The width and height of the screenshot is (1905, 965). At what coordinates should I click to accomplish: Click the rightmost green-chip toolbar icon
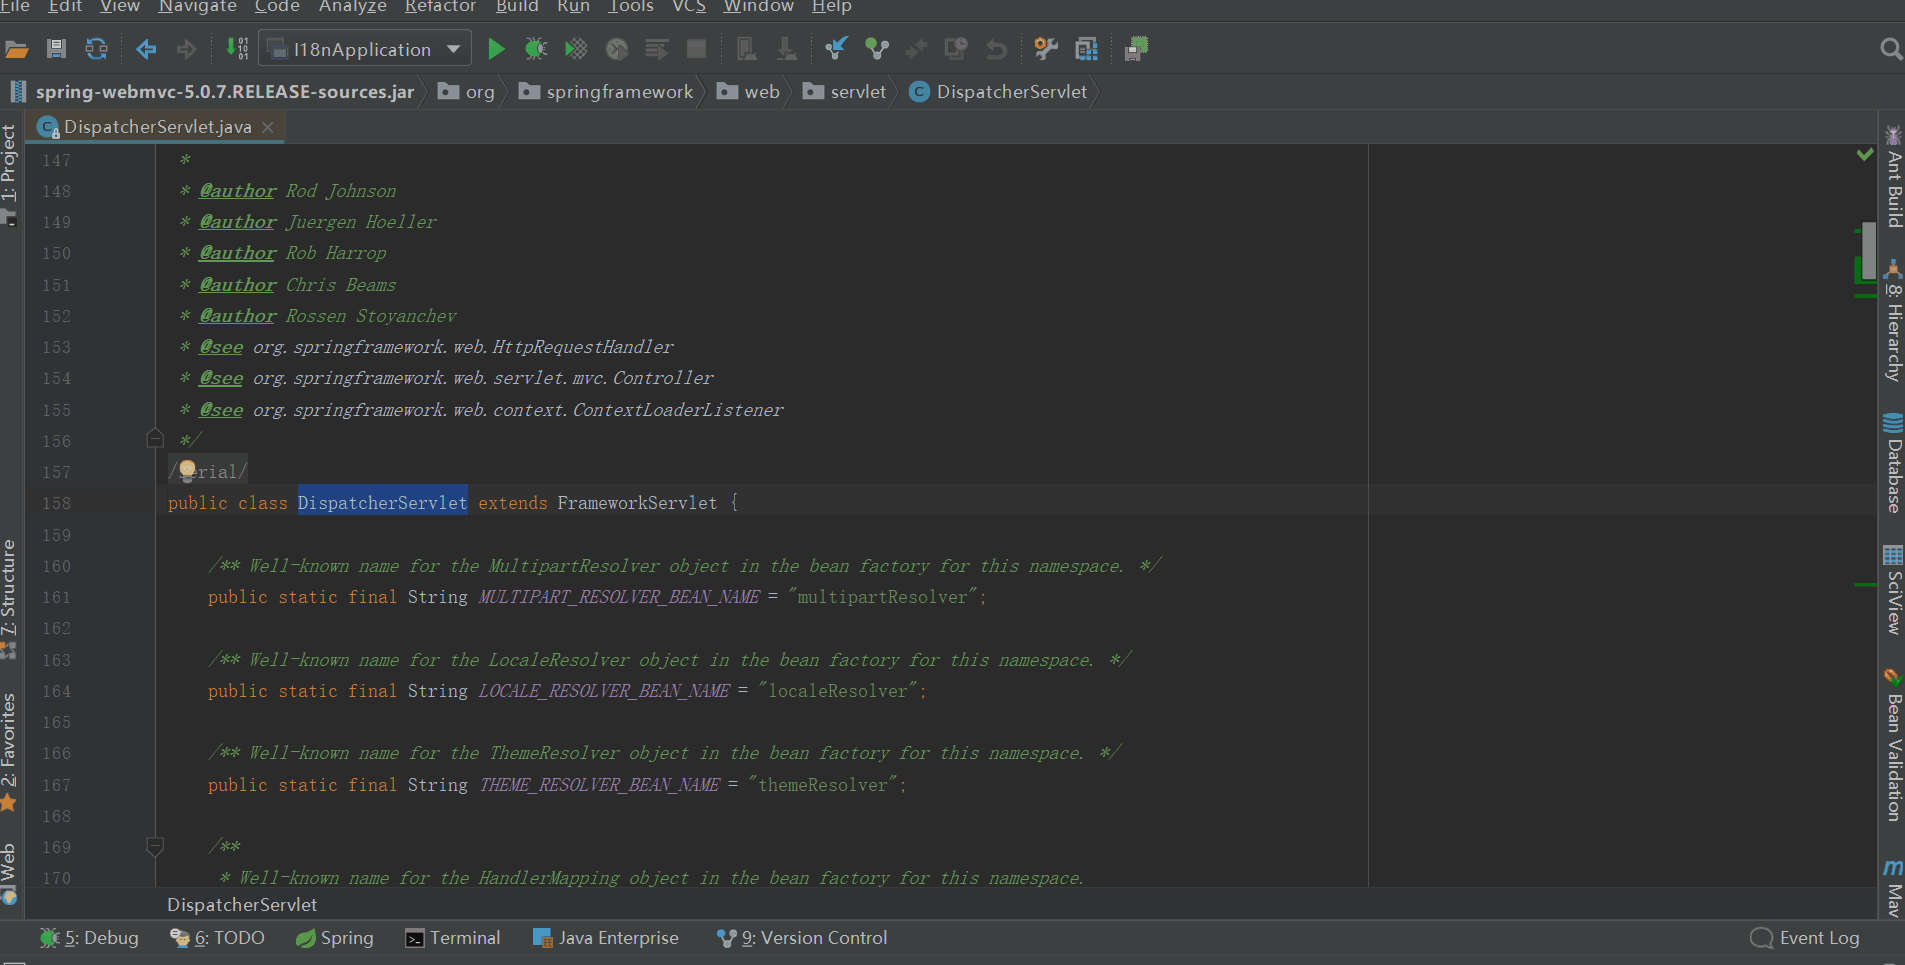tap(1137, 49)
